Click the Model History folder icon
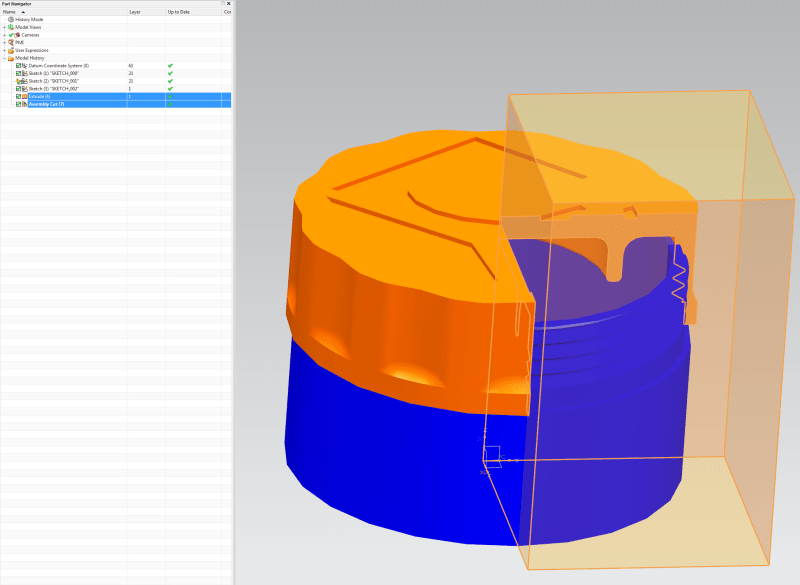The height and width of the screenshot is (585, 800). pos(11,58)
